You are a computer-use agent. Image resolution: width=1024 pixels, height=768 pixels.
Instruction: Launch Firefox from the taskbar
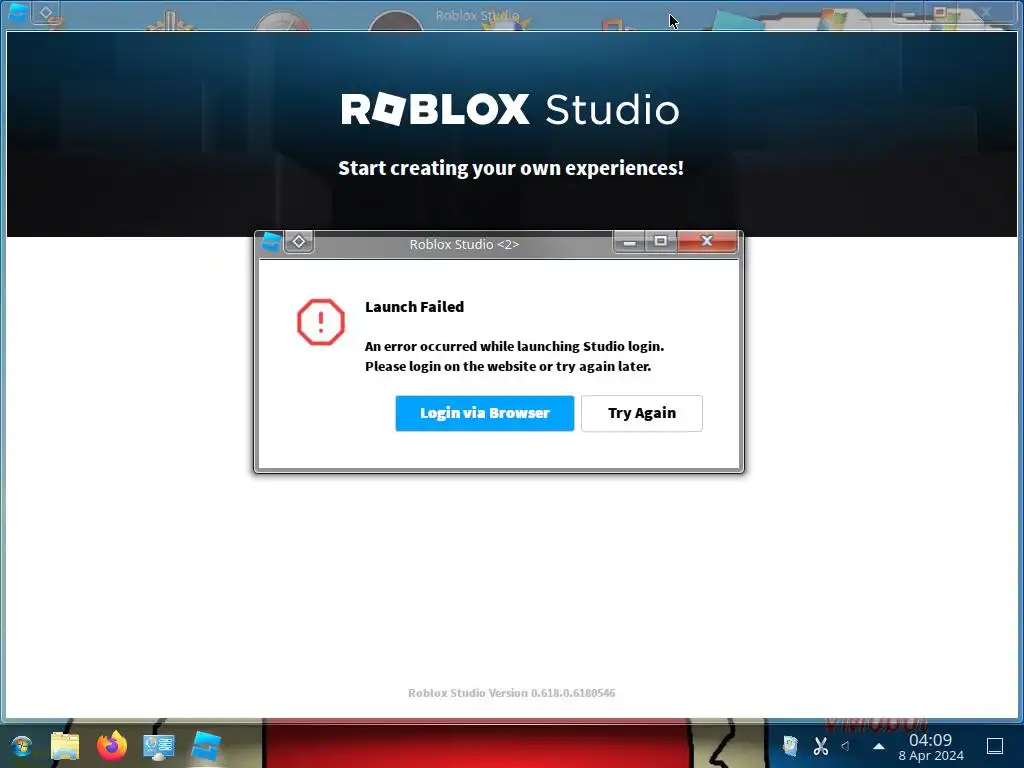point(112,745)
